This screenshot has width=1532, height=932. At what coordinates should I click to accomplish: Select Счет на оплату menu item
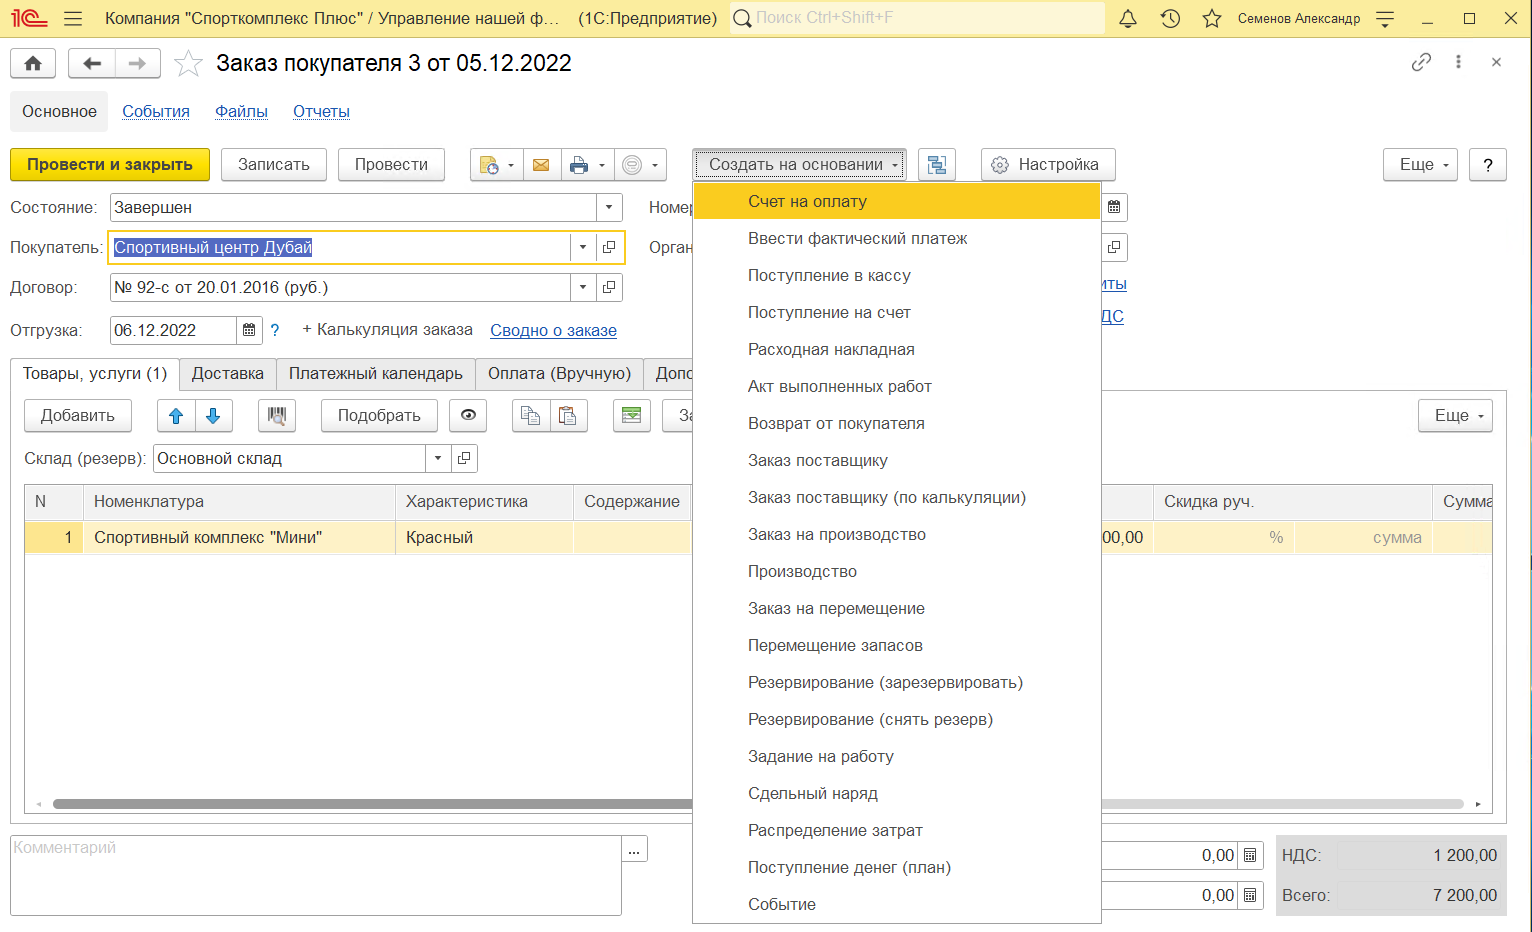point(897,201)
